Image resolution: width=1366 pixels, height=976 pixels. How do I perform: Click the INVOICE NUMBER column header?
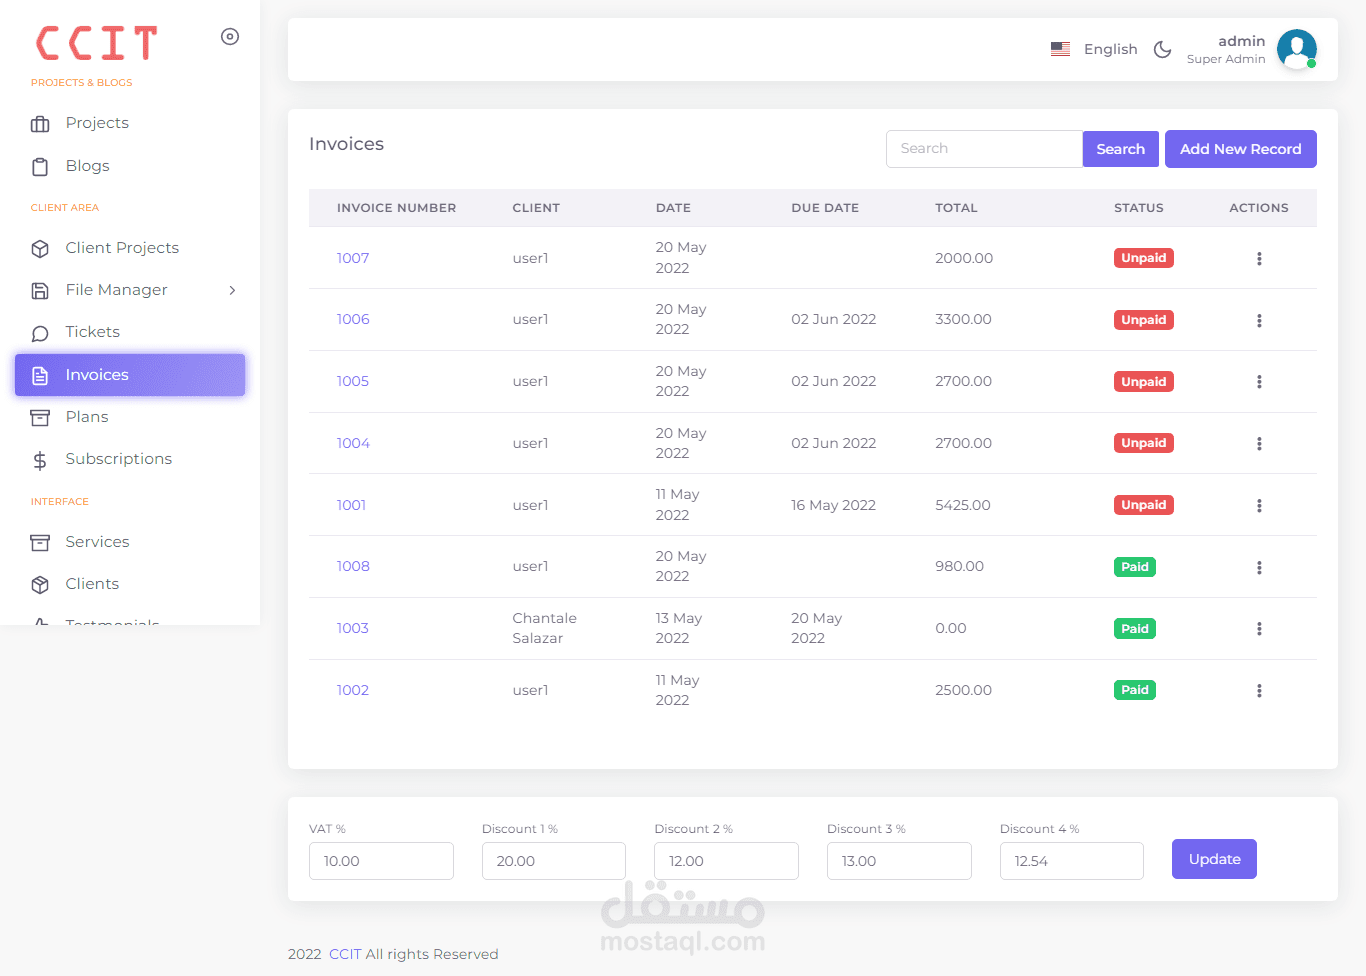coord(396,208)
